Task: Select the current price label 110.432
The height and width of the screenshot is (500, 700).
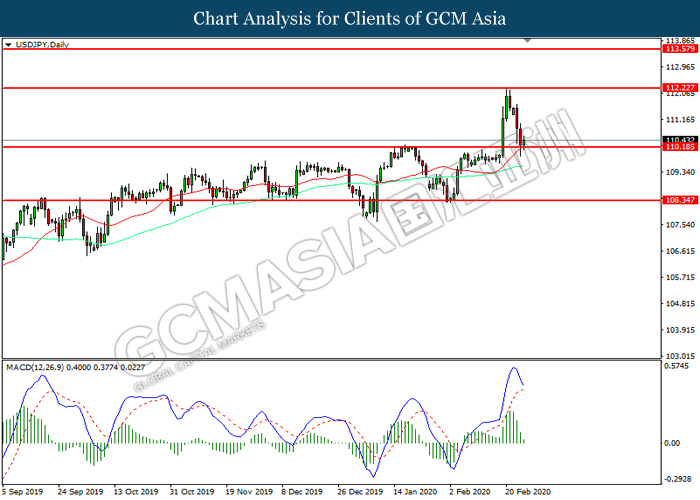Action: (680, 140)
